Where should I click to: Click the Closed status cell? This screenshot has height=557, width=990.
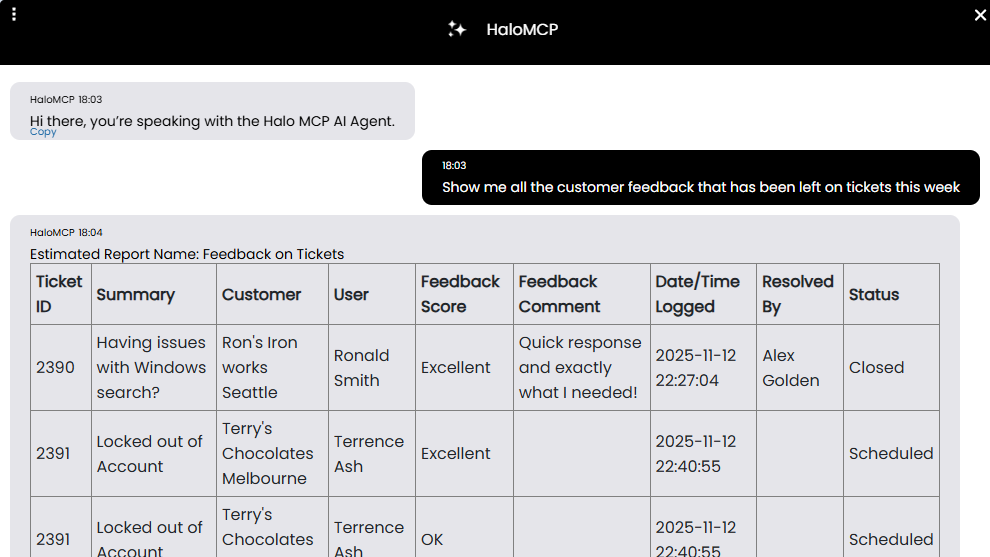tap(877, 367)
